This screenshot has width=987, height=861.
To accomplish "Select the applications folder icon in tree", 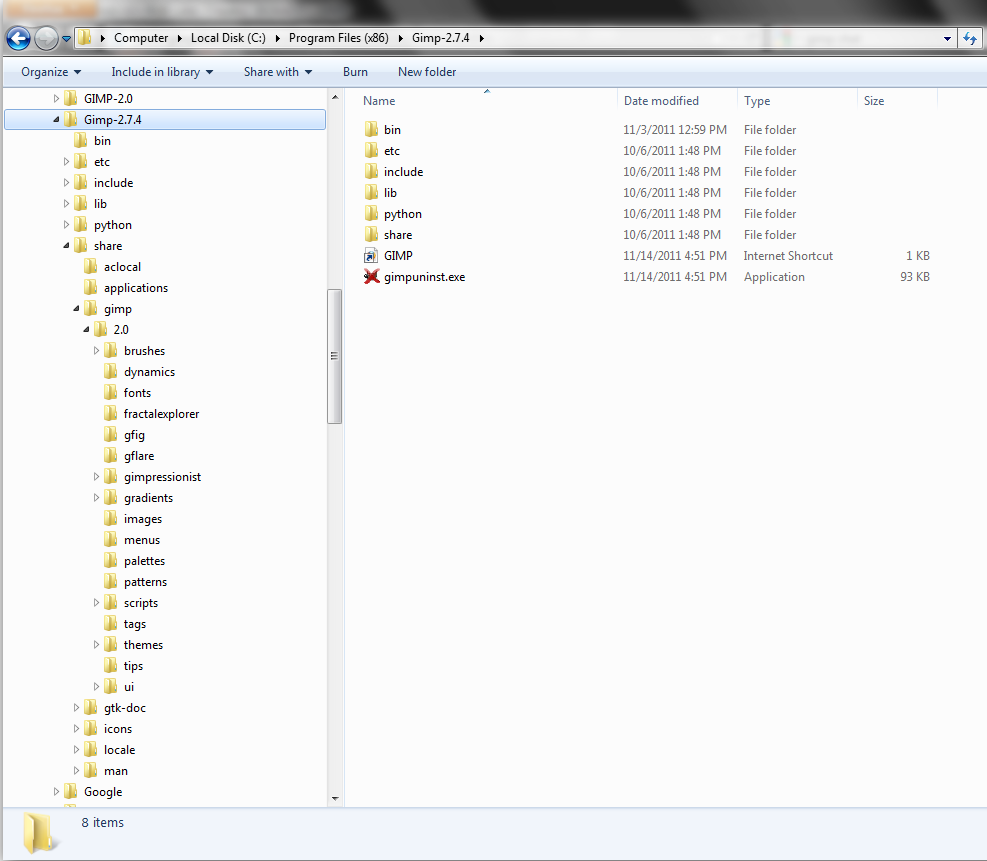I will (91, 288).
